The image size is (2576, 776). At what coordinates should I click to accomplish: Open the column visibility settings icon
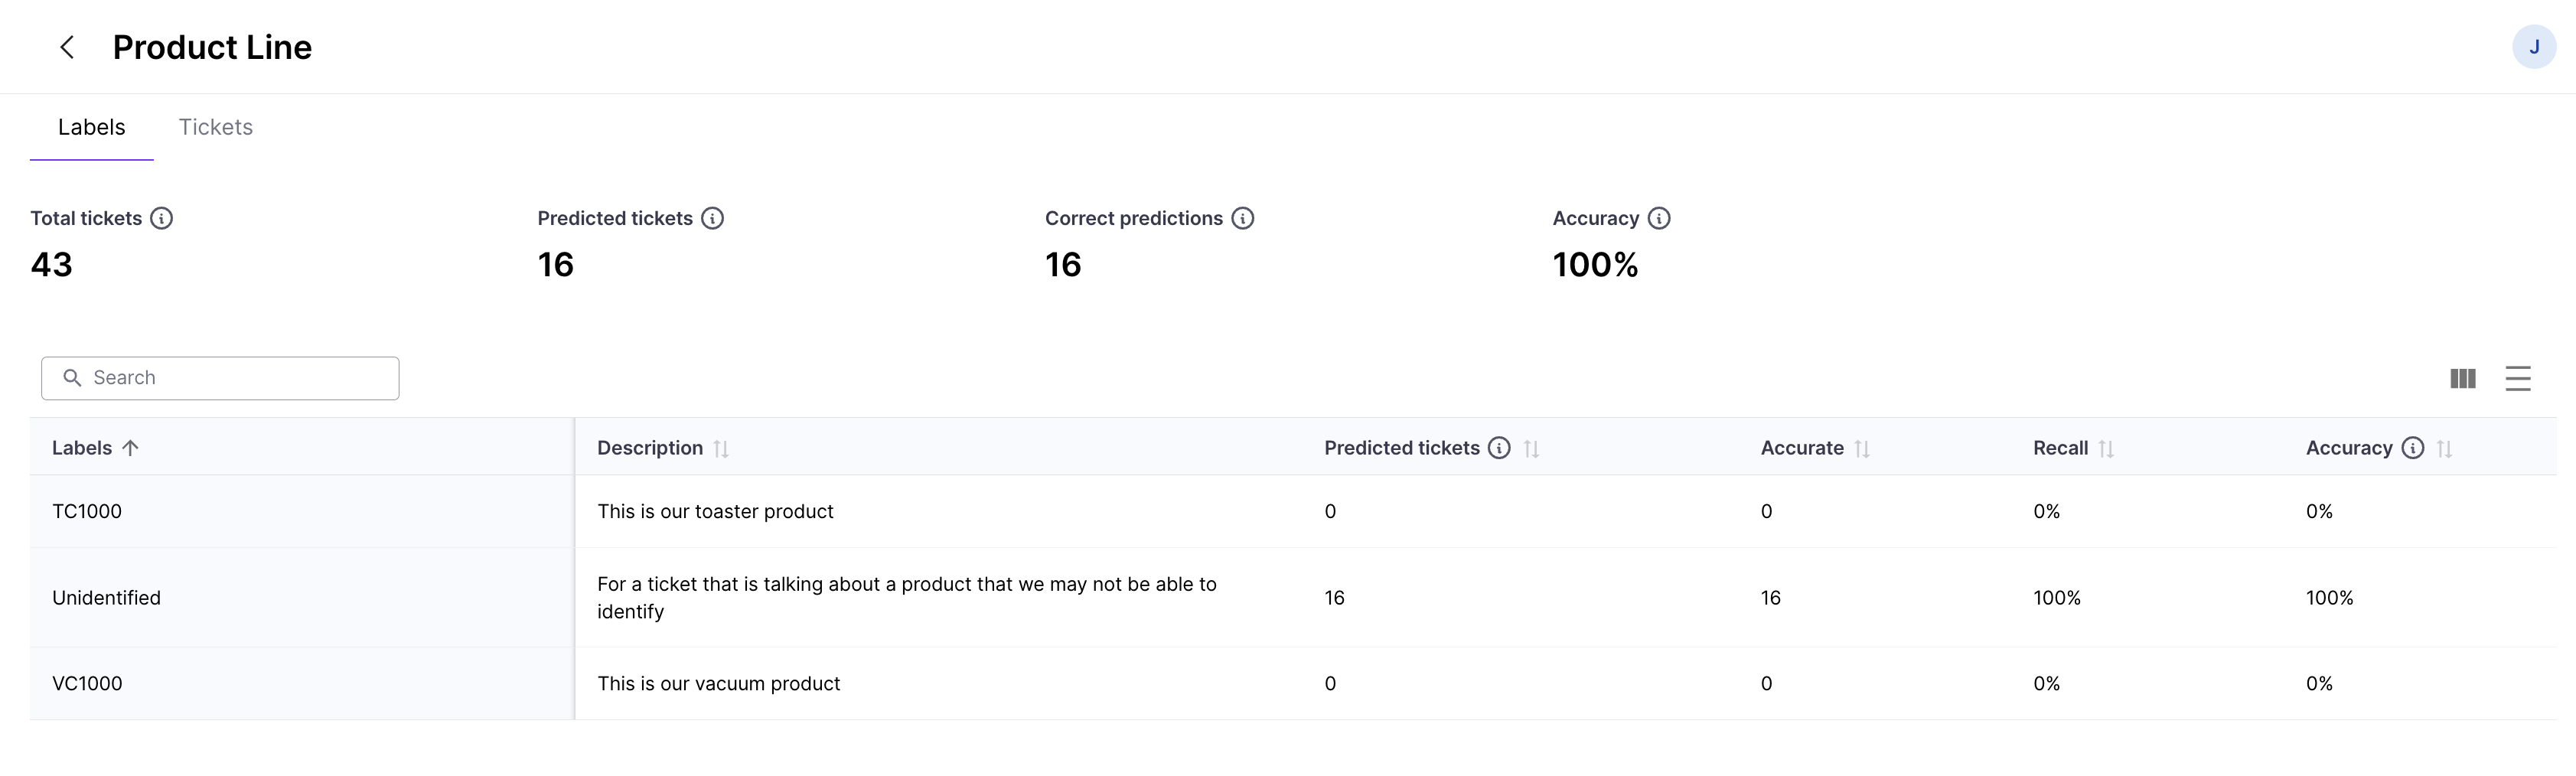click(x=2463, y=378)
